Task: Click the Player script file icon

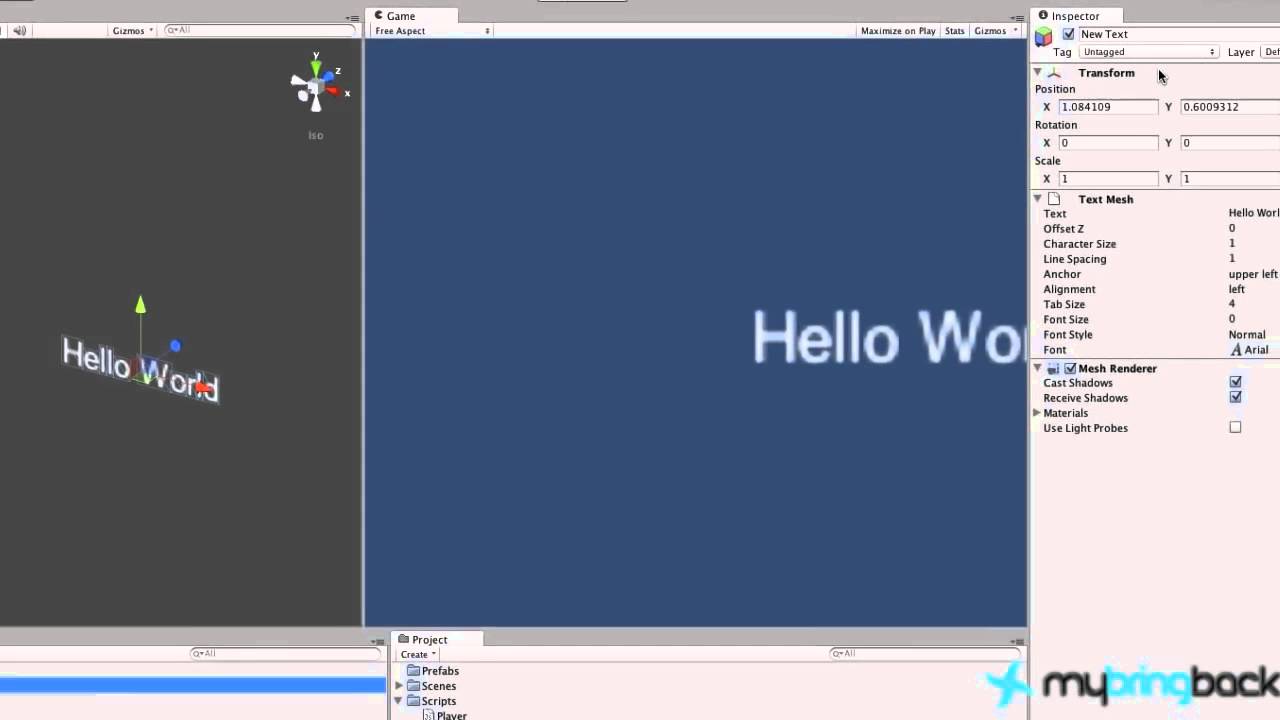Action: coord(428,715)
